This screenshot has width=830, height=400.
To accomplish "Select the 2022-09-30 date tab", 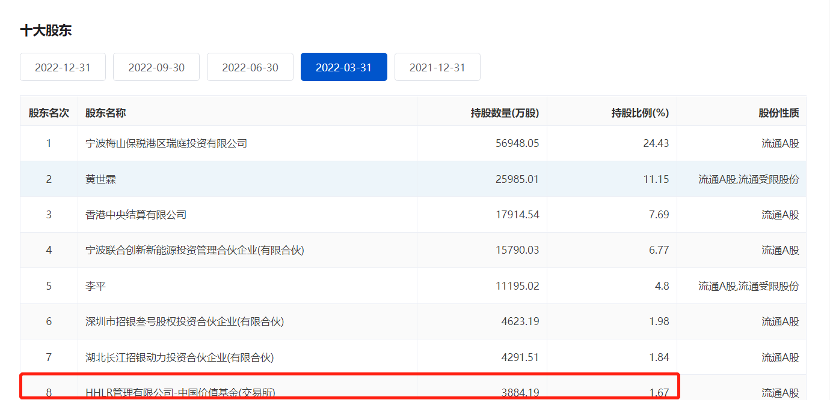I will [x=156, y=67].
